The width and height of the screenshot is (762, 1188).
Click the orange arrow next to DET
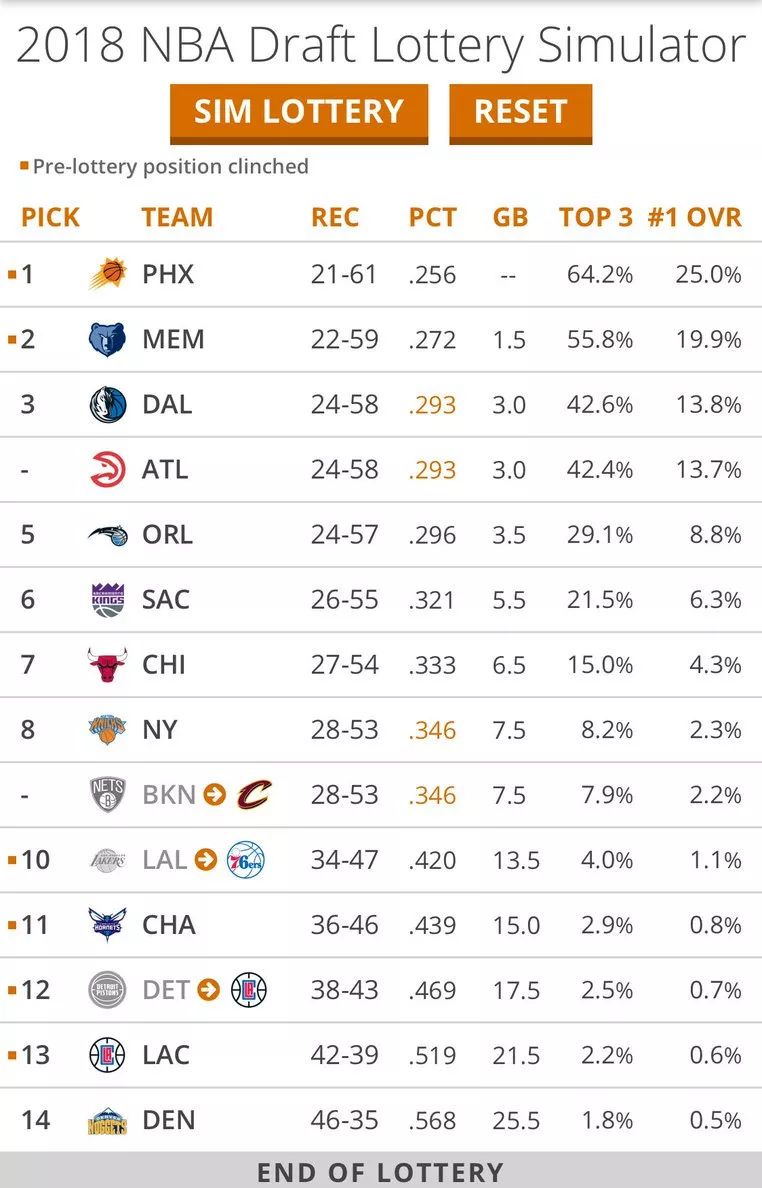click(209, 990)
